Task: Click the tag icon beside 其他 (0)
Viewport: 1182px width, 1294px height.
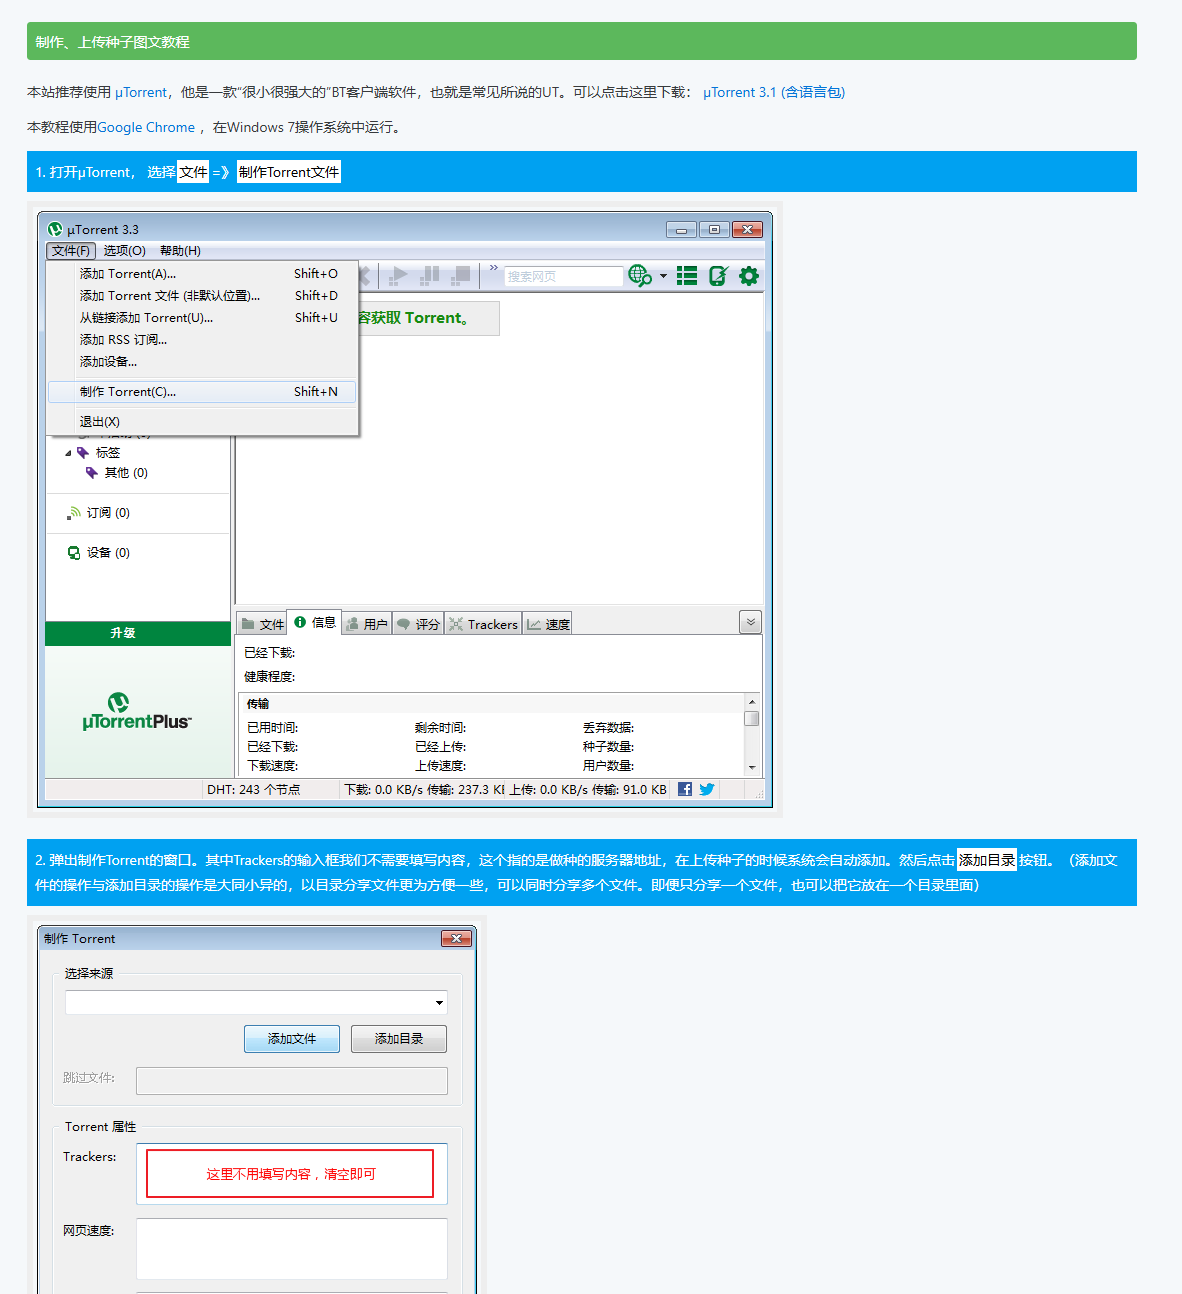Action: [92, 473]
